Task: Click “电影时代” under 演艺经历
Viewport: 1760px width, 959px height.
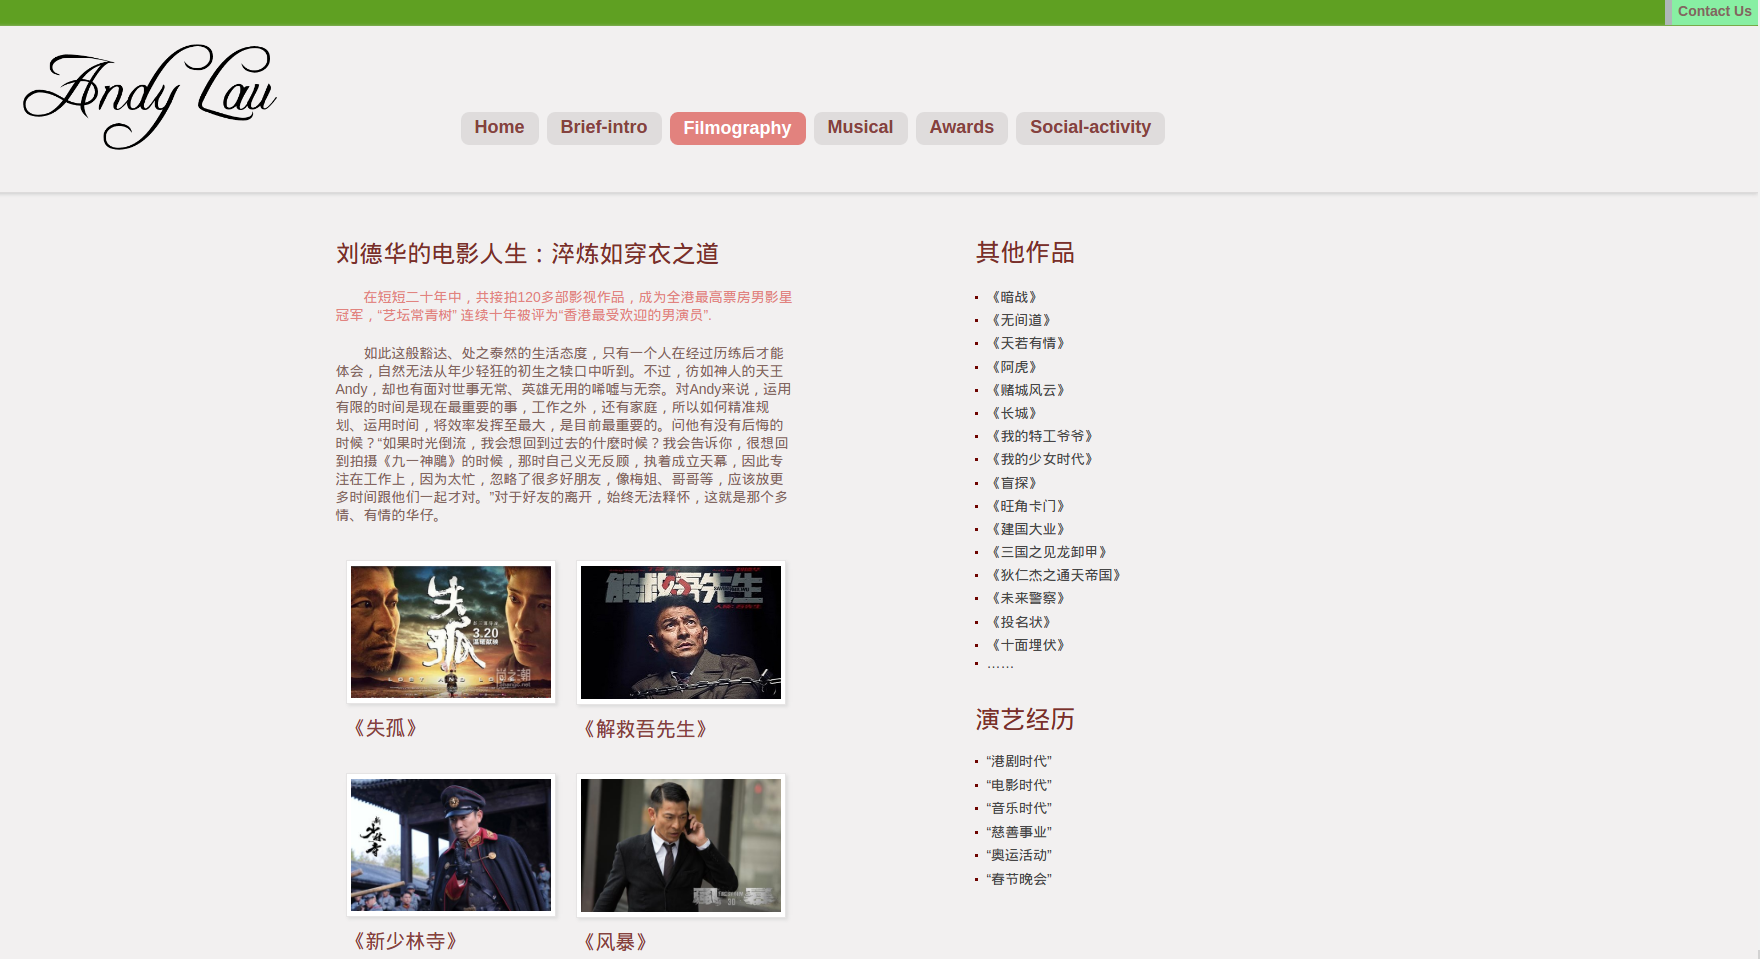Action: [x=1019, y=785]
